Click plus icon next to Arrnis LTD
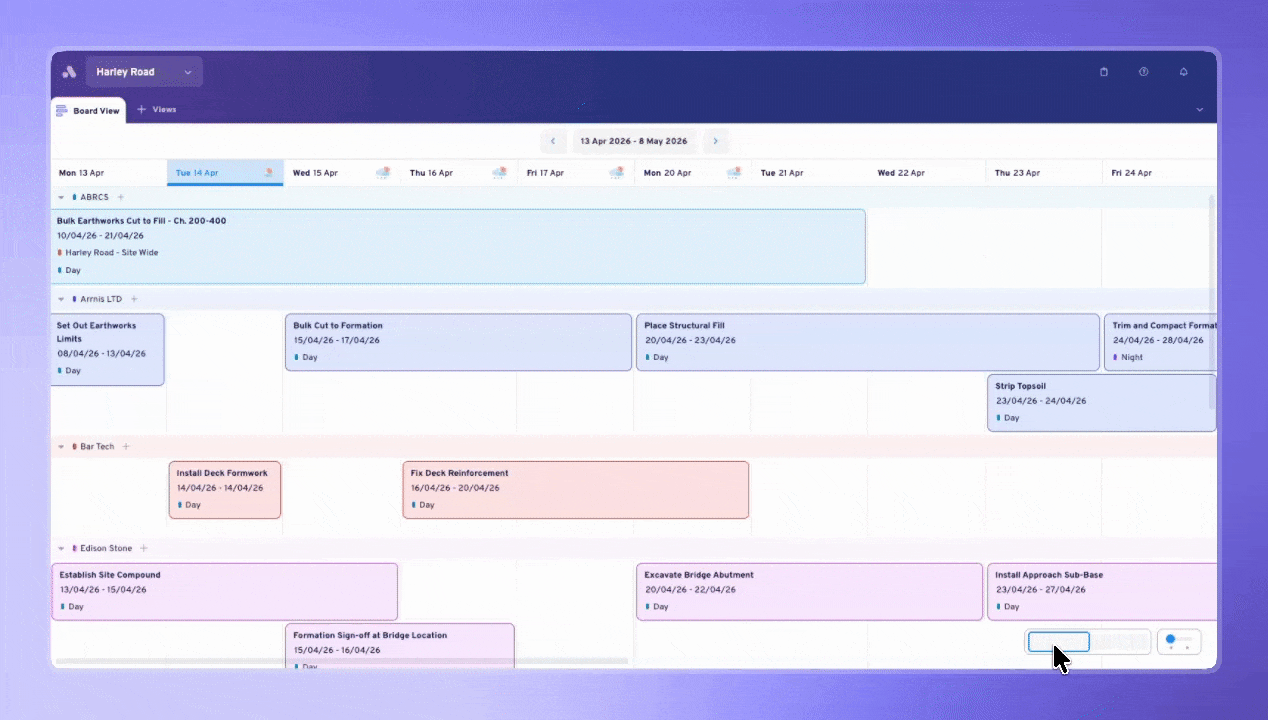This screenshot has width=1268, height=720. click(134, 299)
